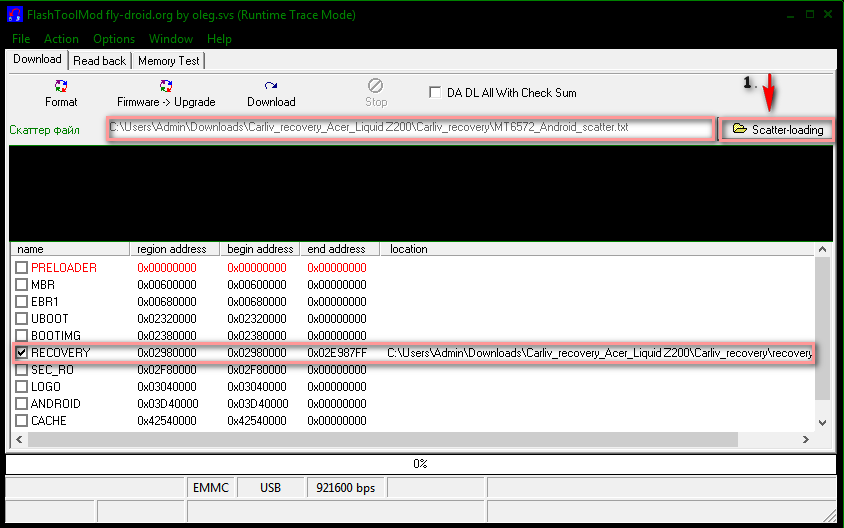Click the folder icon on Scatter-loading

click(740, 129)
